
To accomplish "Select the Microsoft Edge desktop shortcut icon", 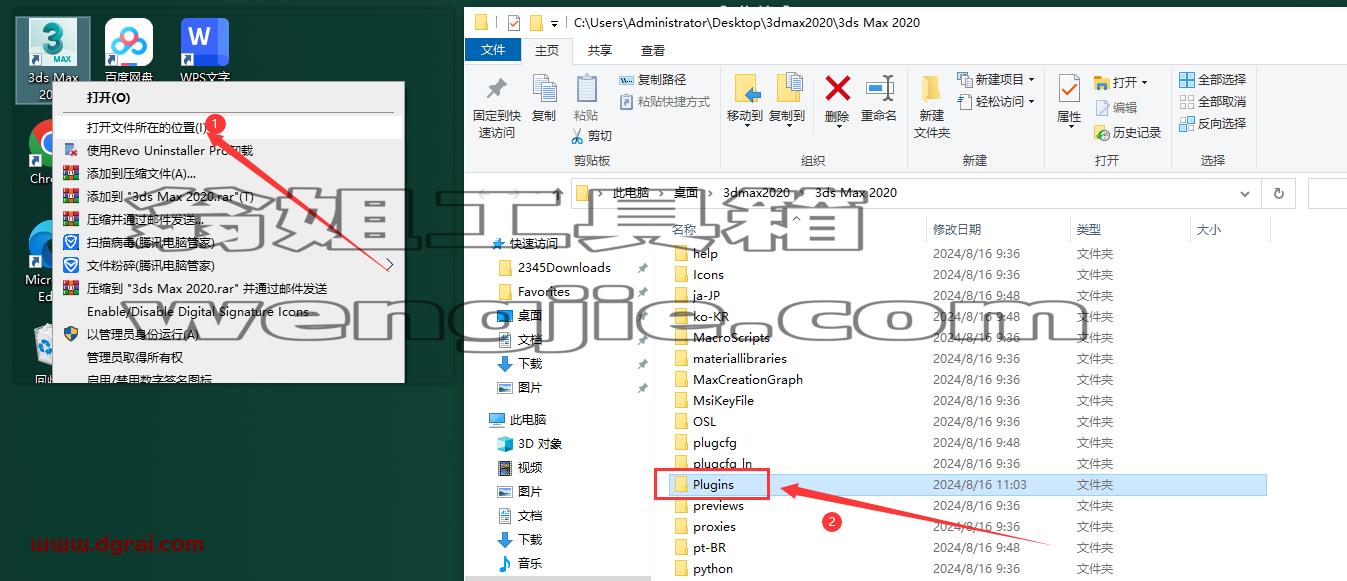I will click(x=42, y=245).
